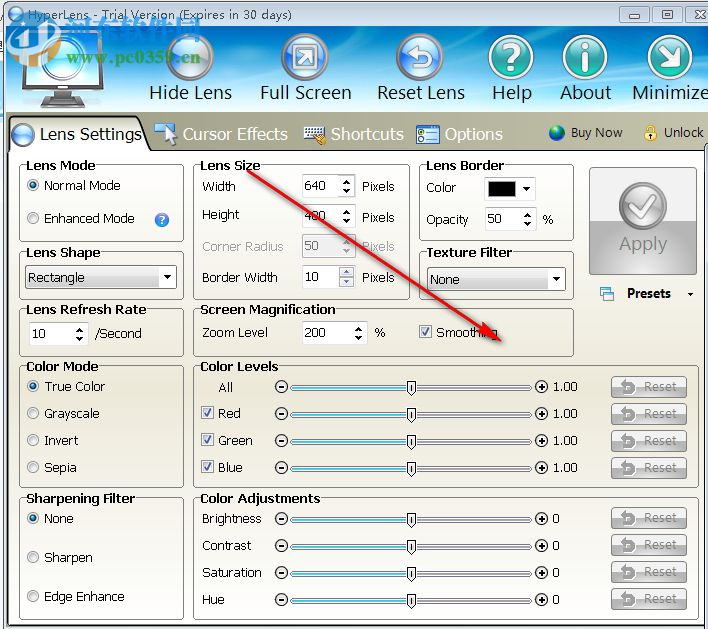This screenshot has height=629, width=708.
Task: Click minus icon for All color level
Action: (x=281, y=387)
